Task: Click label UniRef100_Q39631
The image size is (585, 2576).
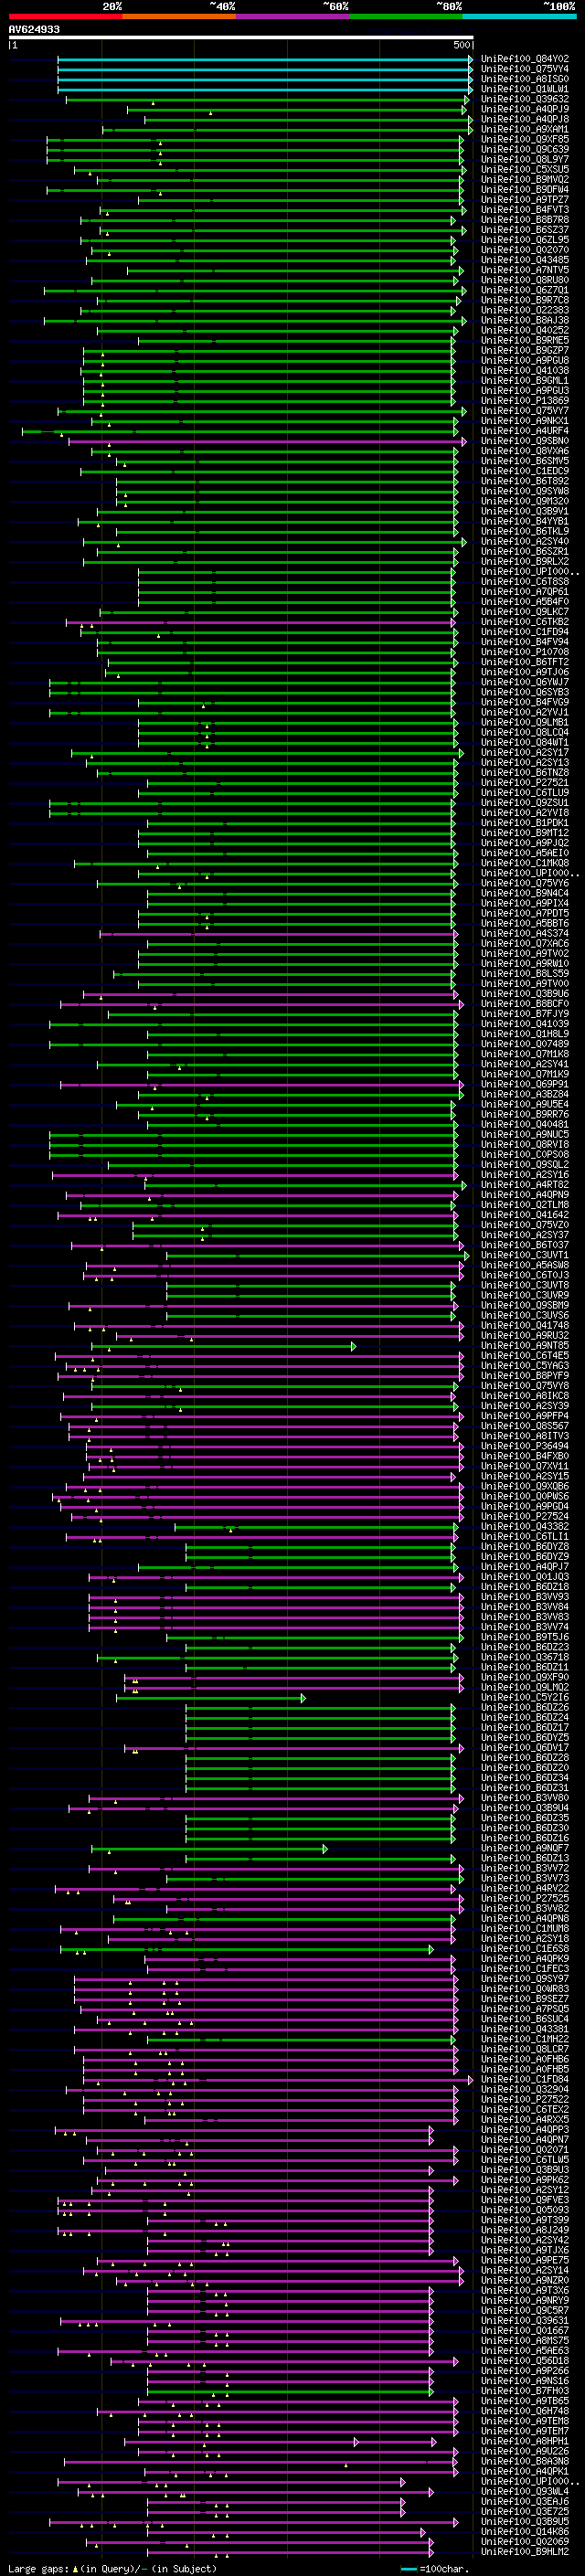Action: point(525,2320)
